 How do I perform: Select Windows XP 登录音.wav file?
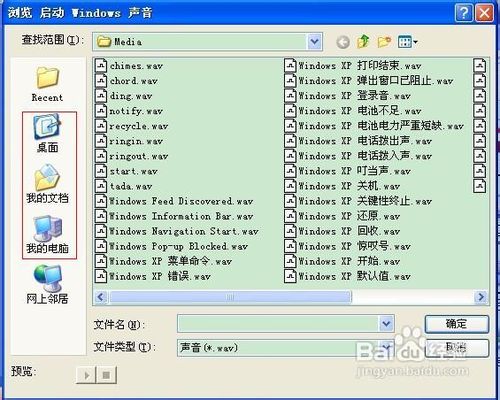pyautogui.click(x=348, y=96)
